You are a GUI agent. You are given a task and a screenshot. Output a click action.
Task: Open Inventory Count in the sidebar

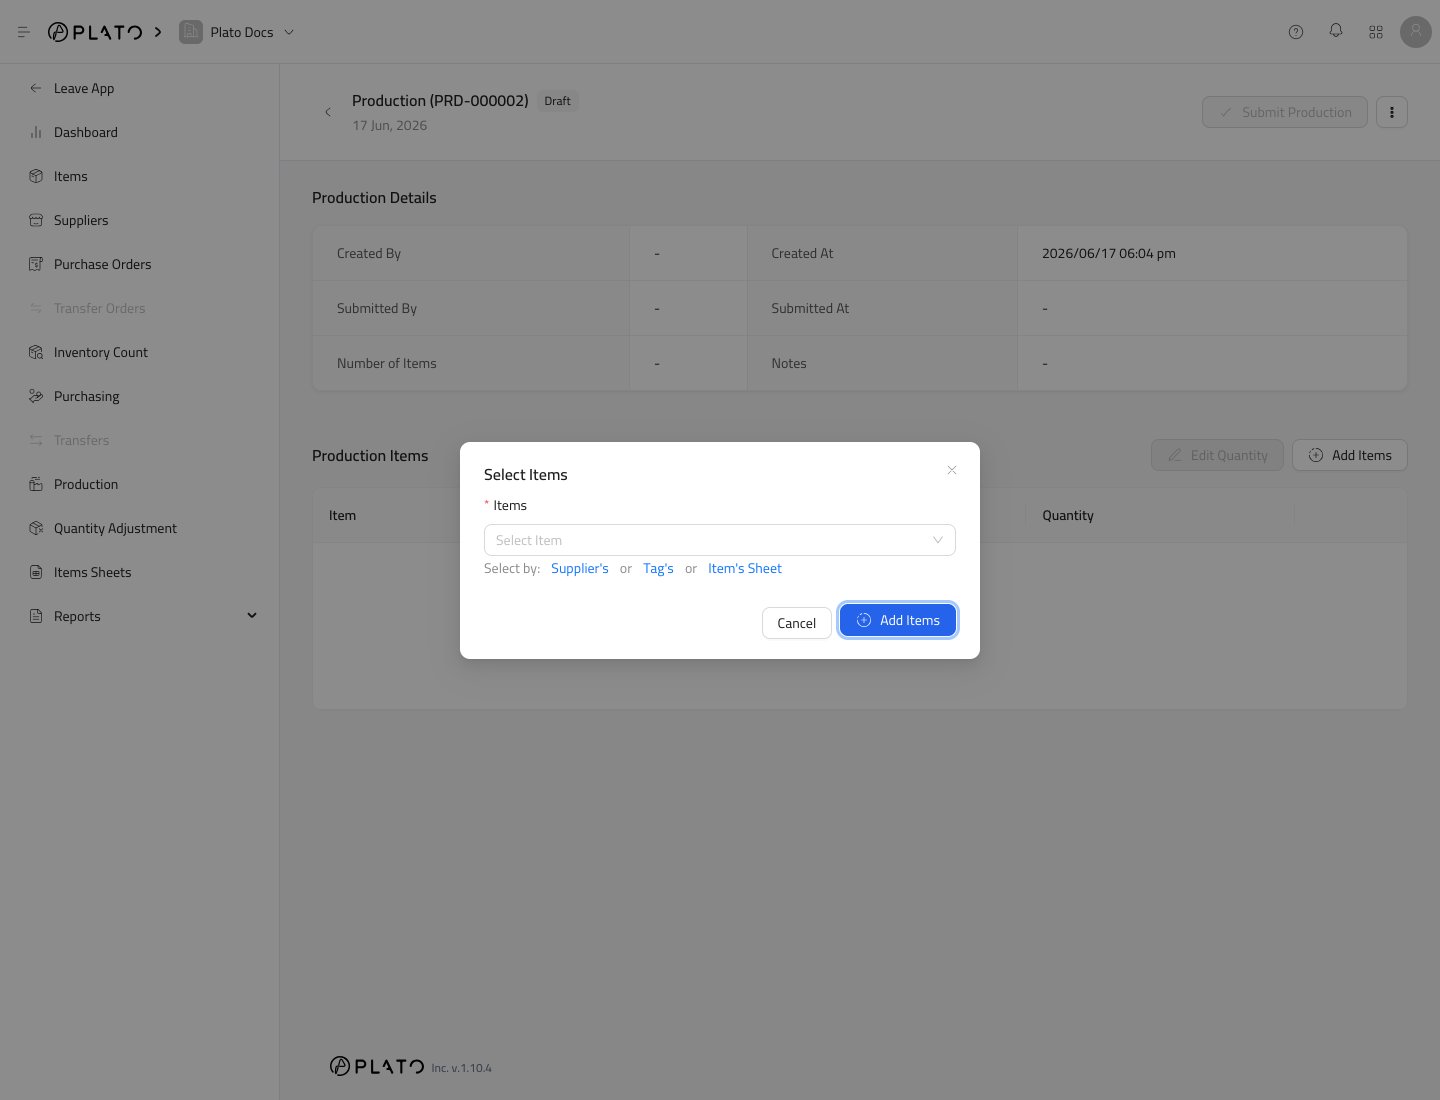[101, 352]
